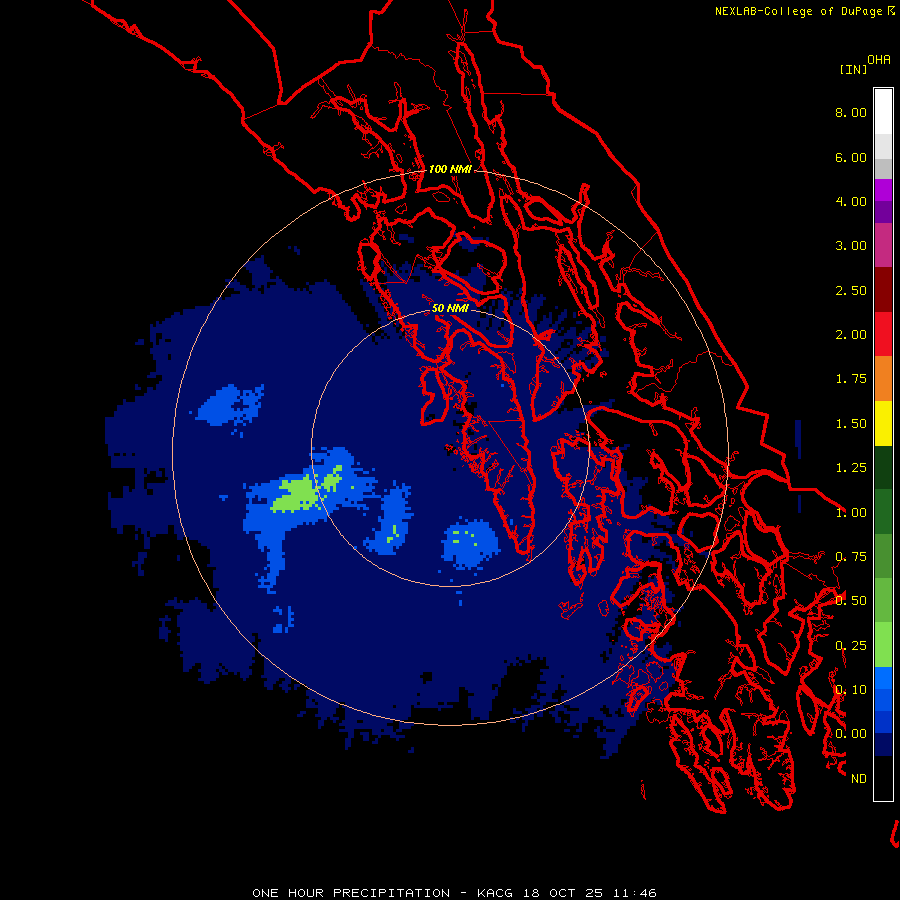This screenshot has width=900, height=900.
Task: Click the 1.50 legend value
Action: [851, 424]
